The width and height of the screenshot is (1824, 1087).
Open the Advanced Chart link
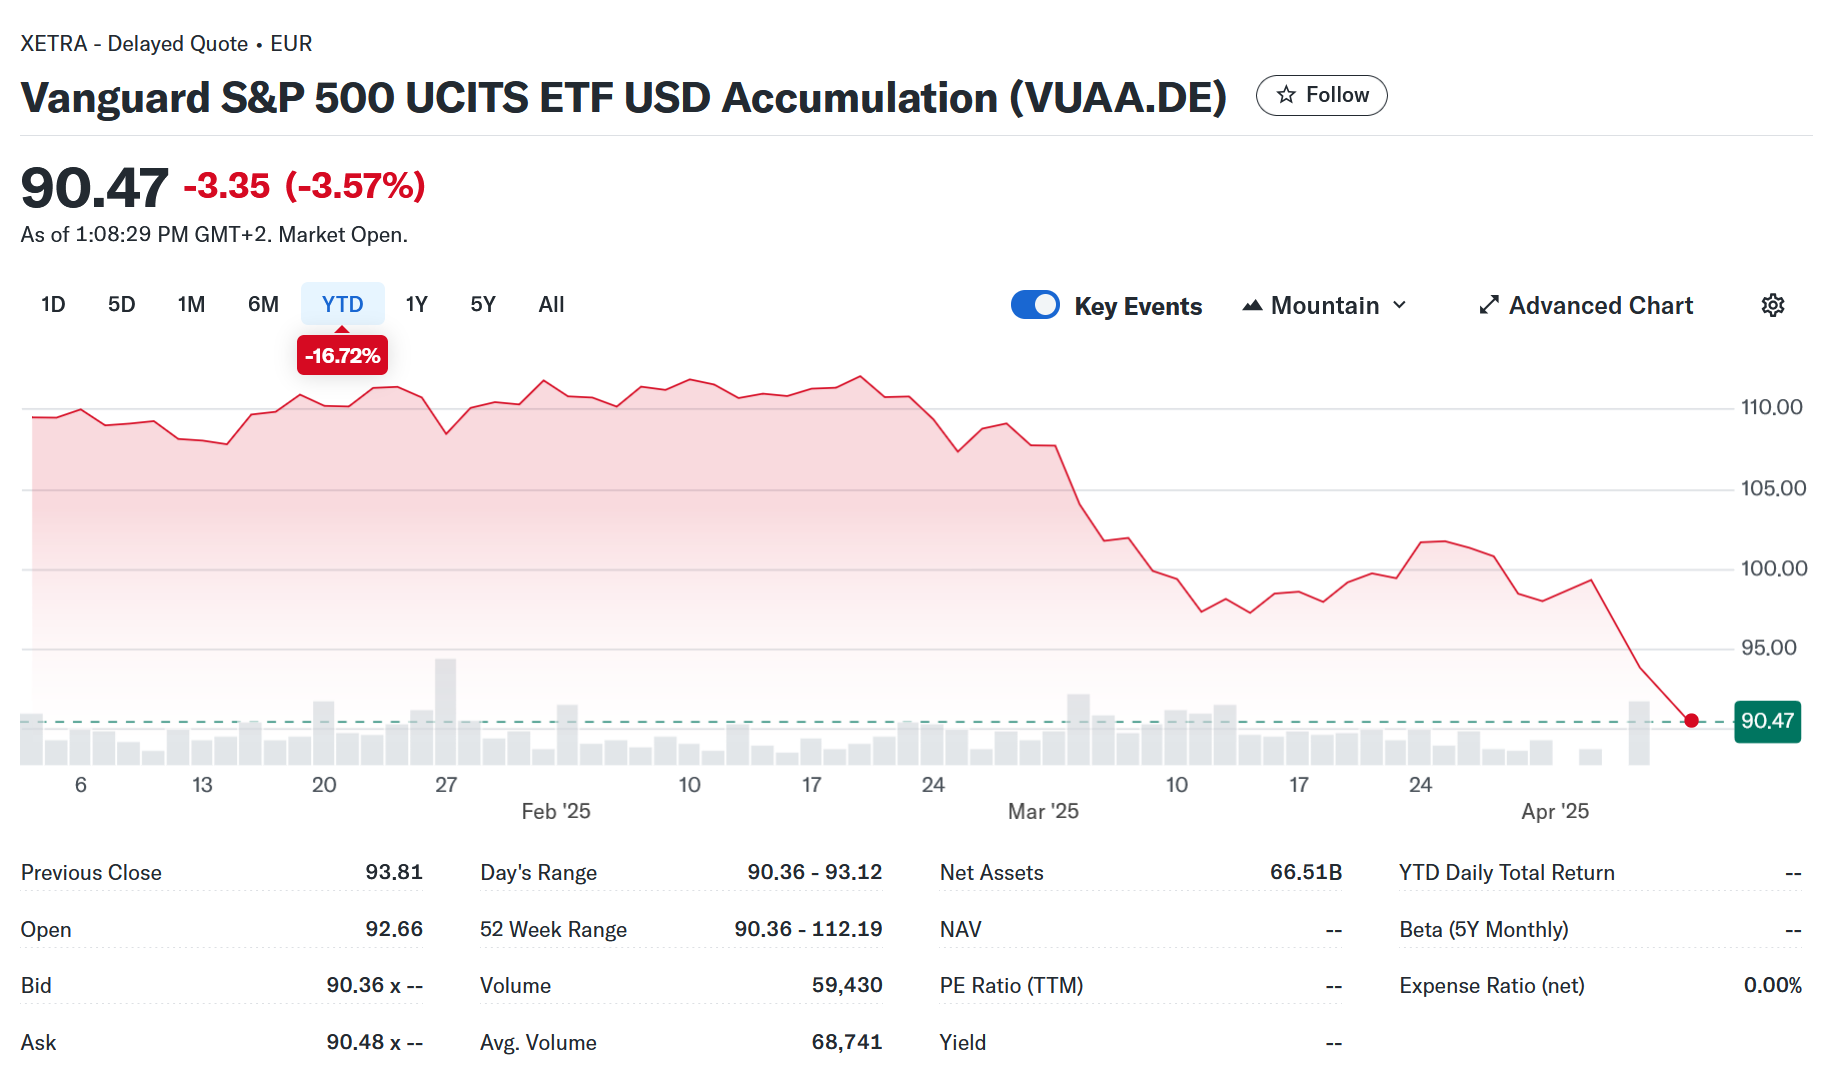click(x=1600, y=305)
